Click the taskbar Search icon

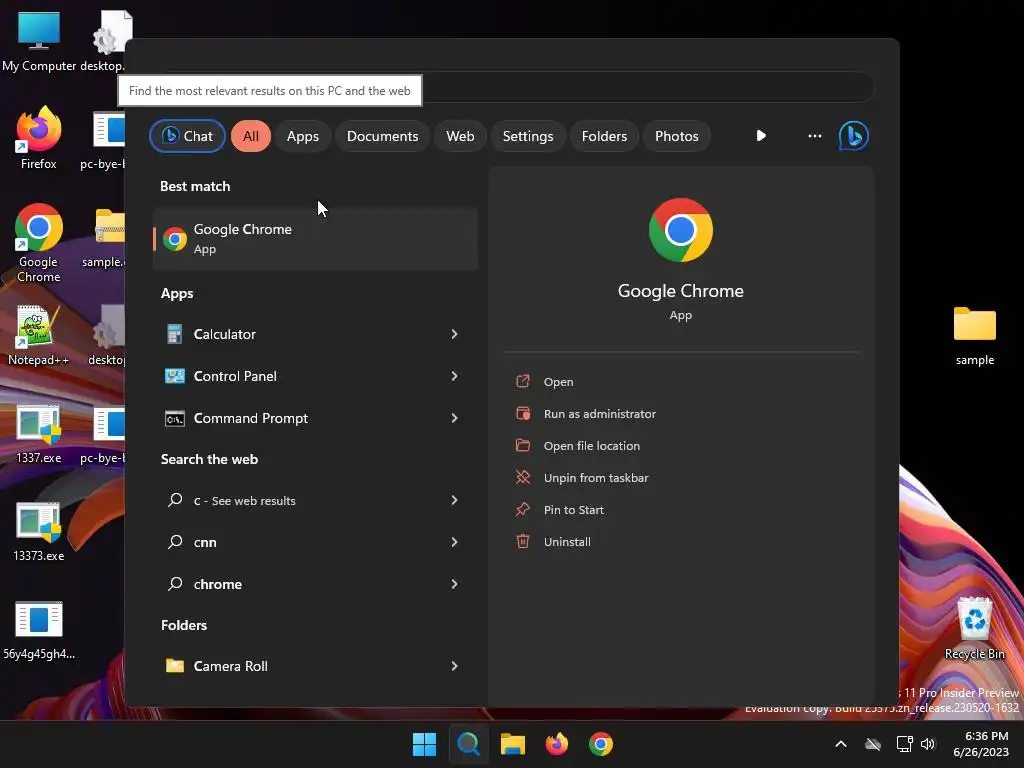468,744
